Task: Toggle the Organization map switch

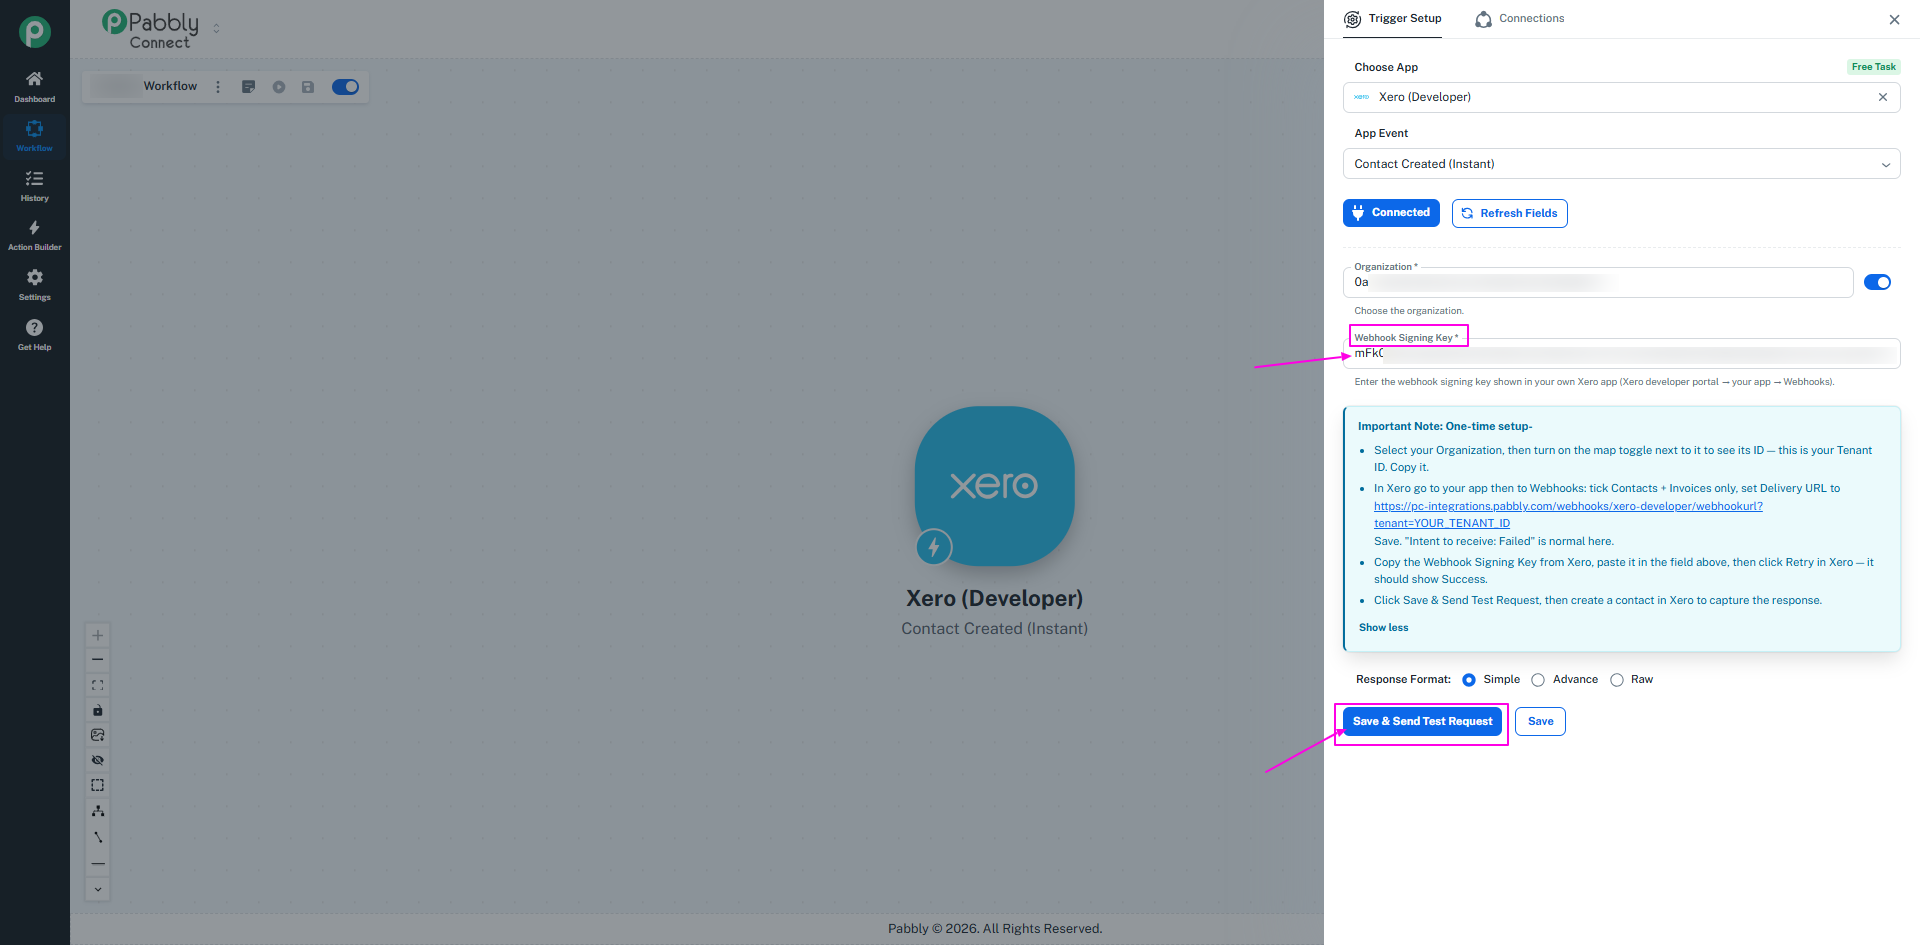Action: pyautogui.click(x=1877, y=282)
